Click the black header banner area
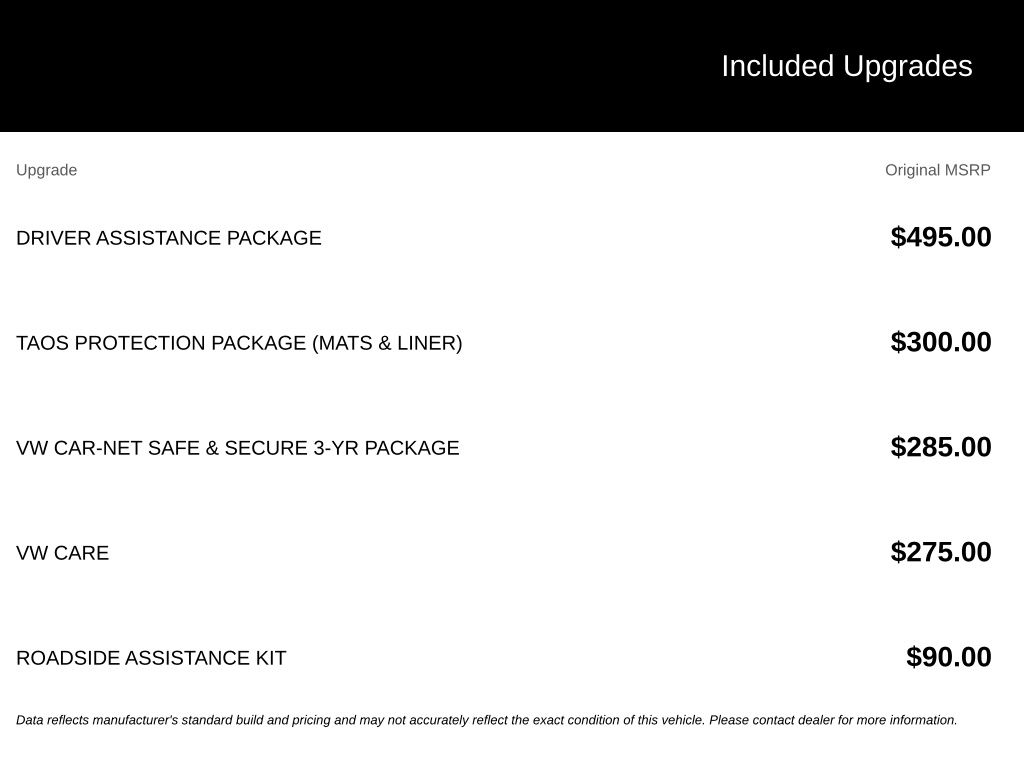 coord(512,65)
